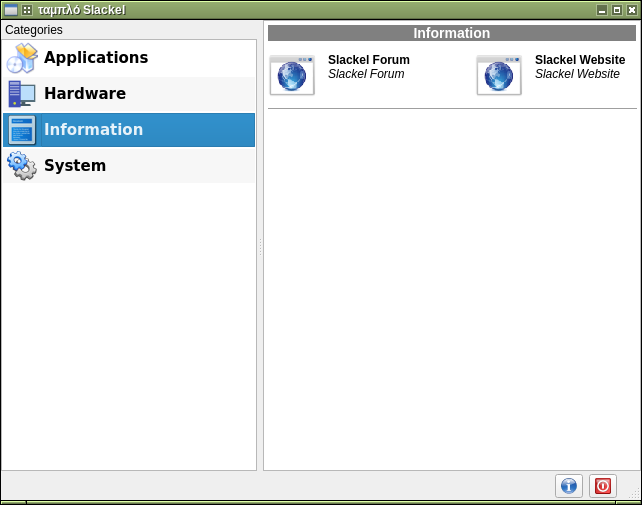Select the System label
The height and width of the screenshot is (505, 642).
(x=75, y=165)
